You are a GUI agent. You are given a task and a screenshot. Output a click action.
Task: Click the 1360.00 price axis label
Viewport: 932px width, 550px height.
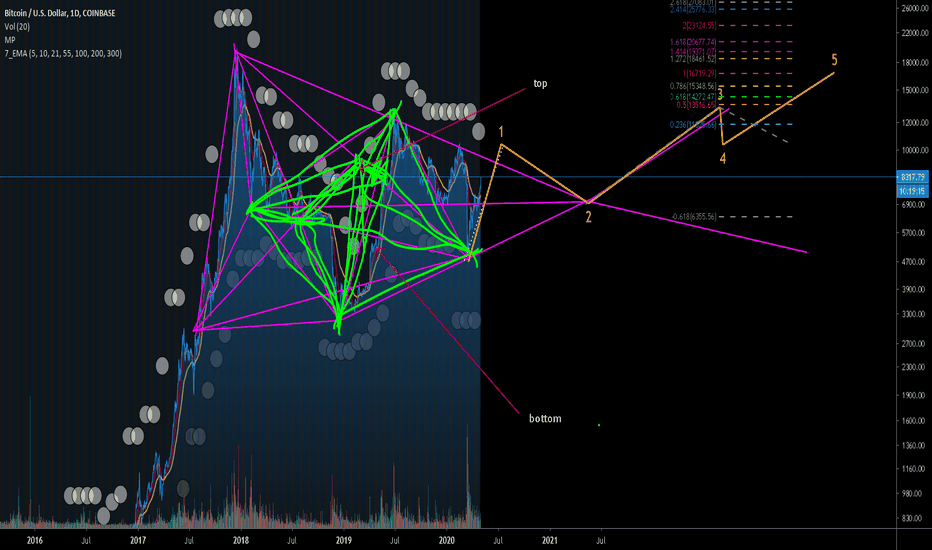(x=914, y=445)
